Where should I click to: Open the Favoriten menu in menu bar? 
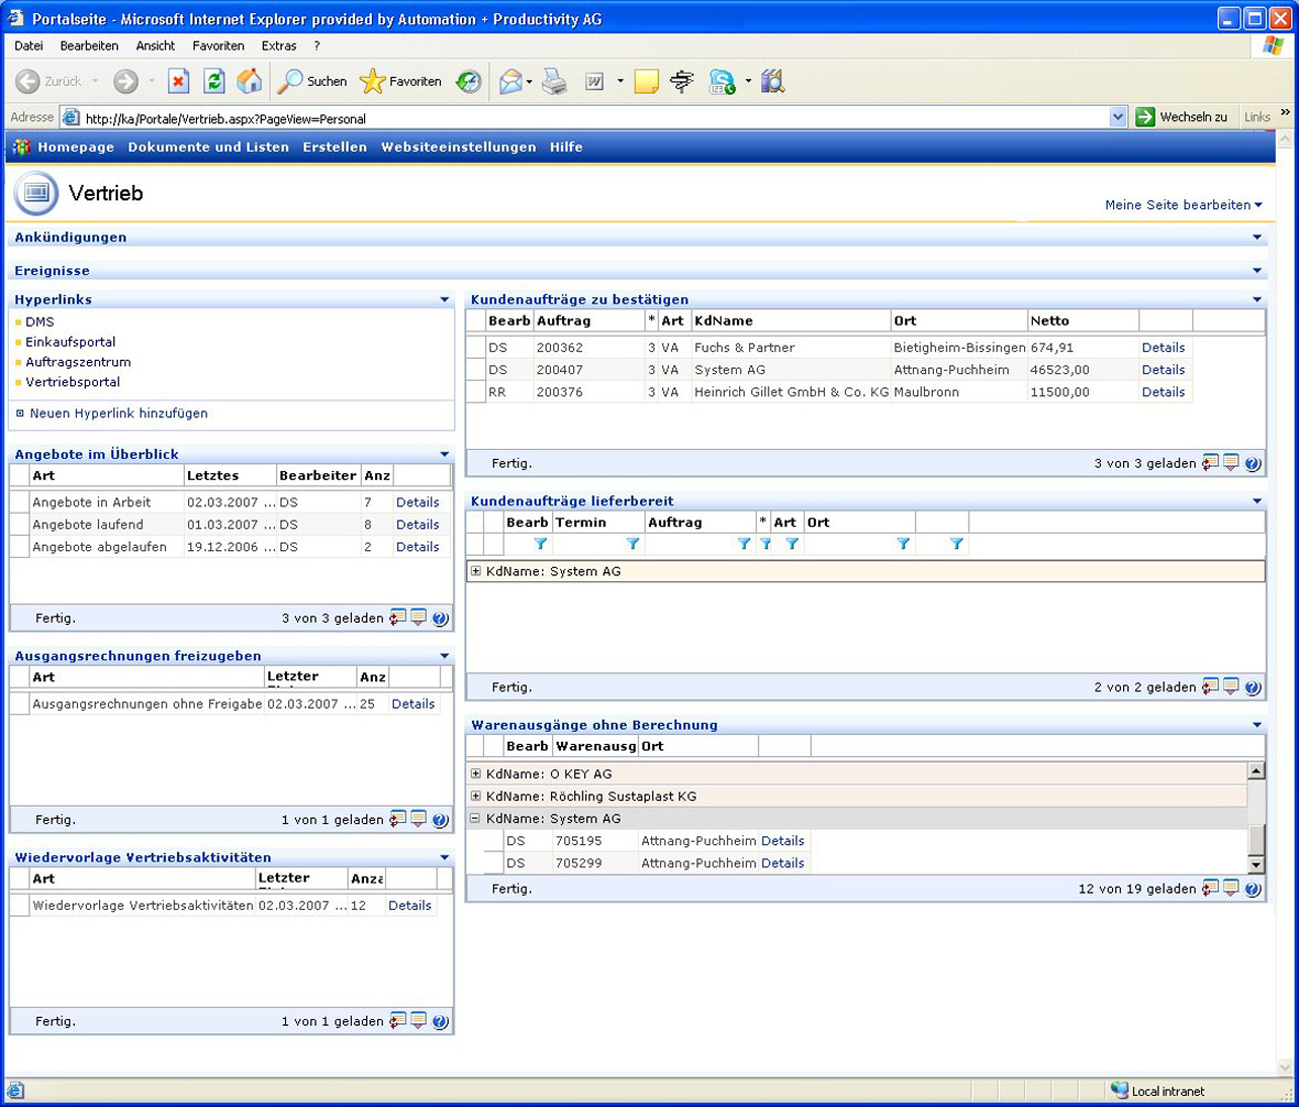click(218, 46)
